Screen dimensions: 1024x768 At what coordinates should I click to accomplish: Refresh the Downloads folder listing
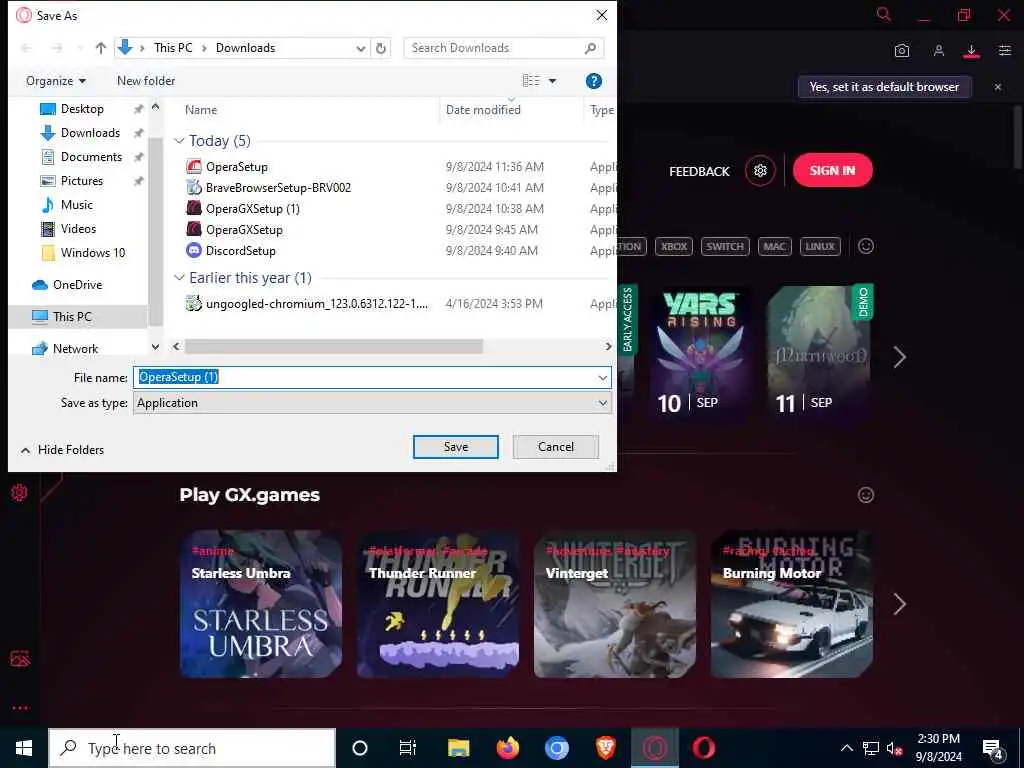(x=381, y=48)
